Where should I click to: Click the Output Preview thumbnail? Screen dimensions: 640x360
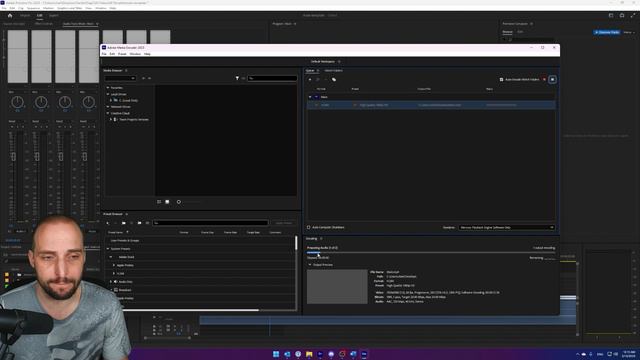click(337, 287)
